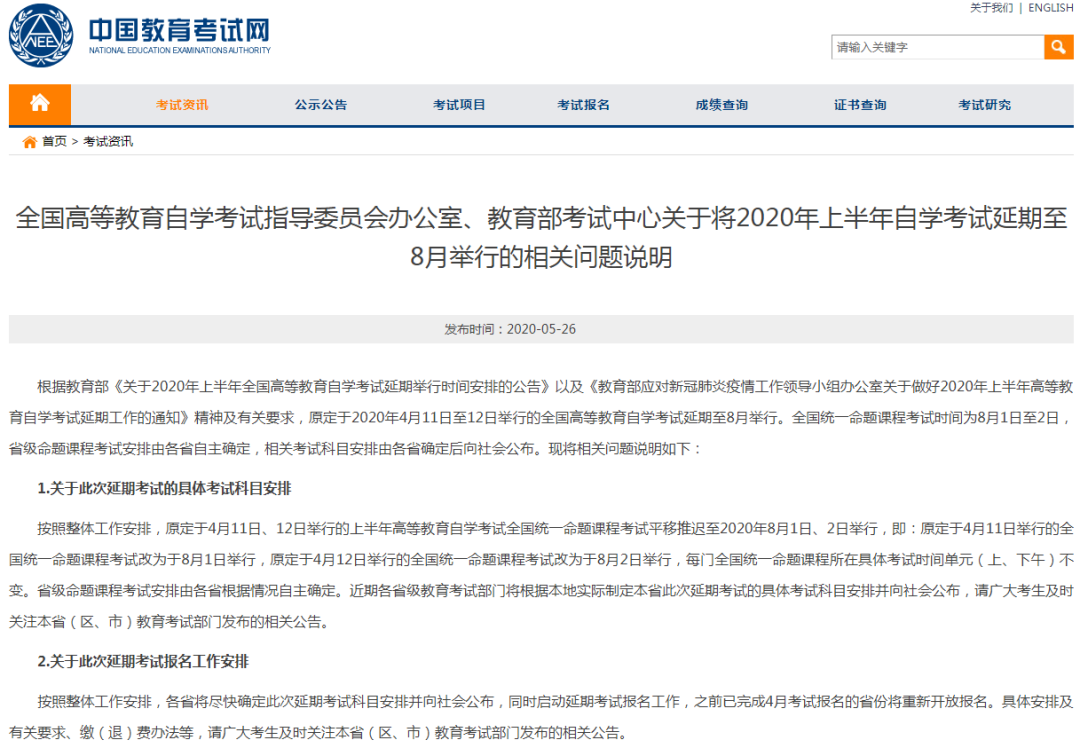Click the 中国教育考试网 site title
Screen dimensions: 1080x748
tap(179, 30)
